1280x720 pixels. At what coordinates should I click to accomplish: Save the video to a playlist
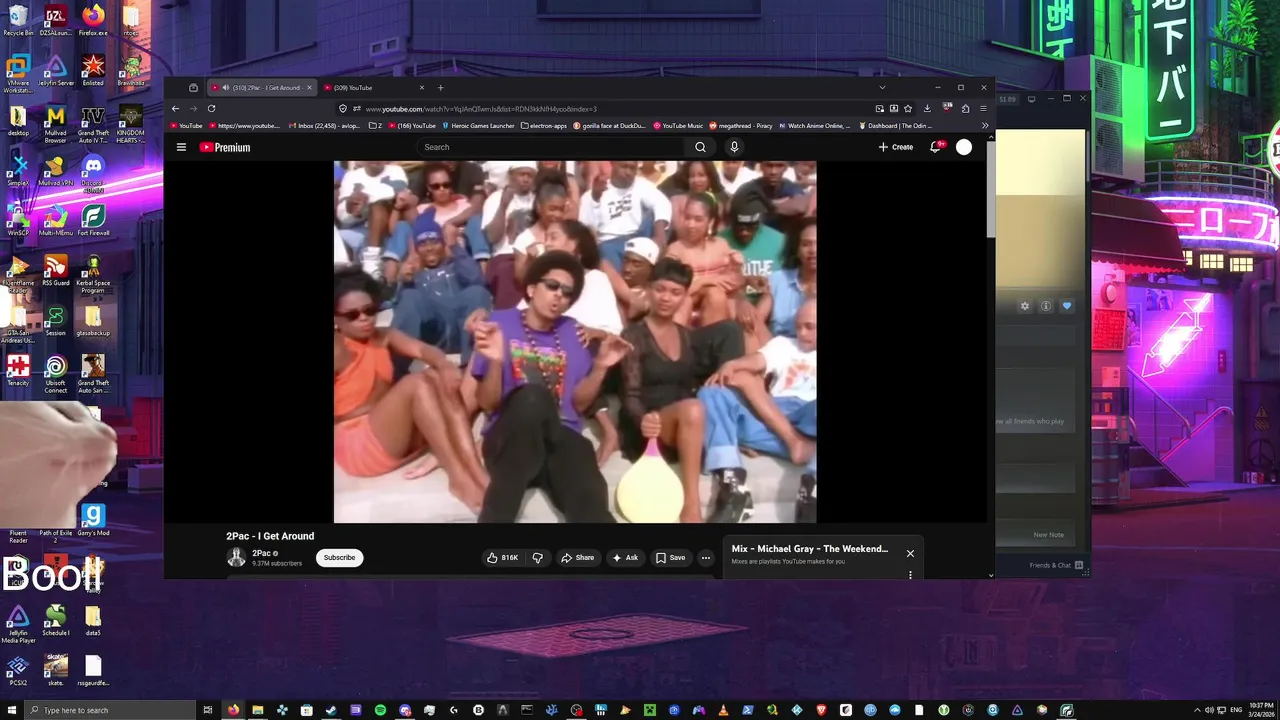[x=670, y=558]
